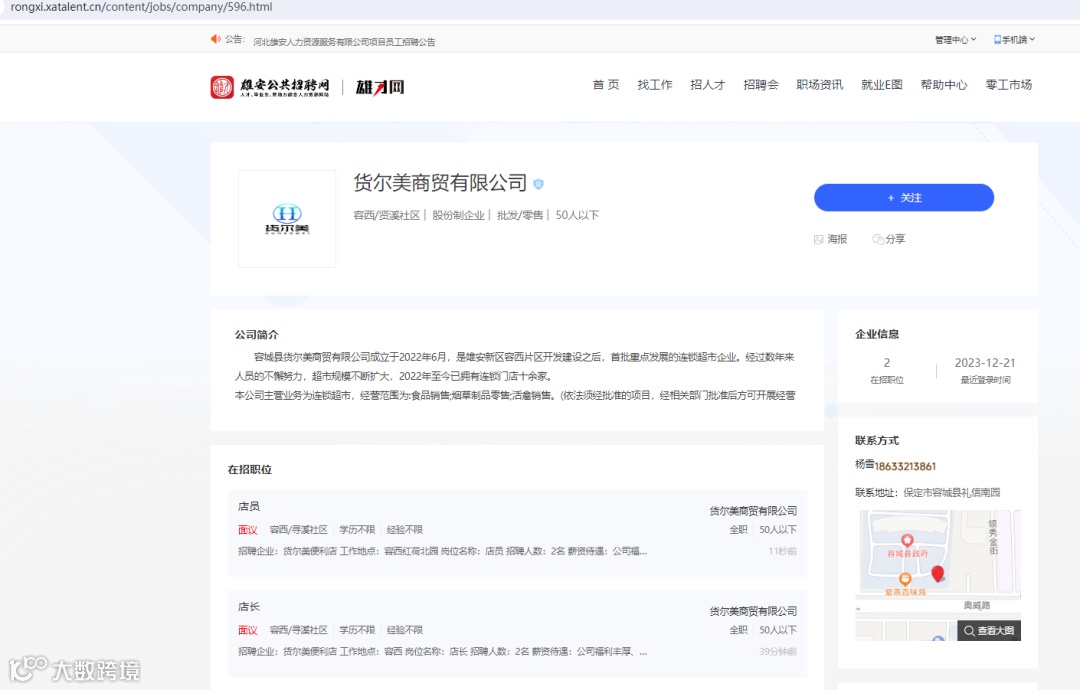
Task: Click the 面议 salary in 店员 row
Action: pyautogui.click(x=247, y=530)
